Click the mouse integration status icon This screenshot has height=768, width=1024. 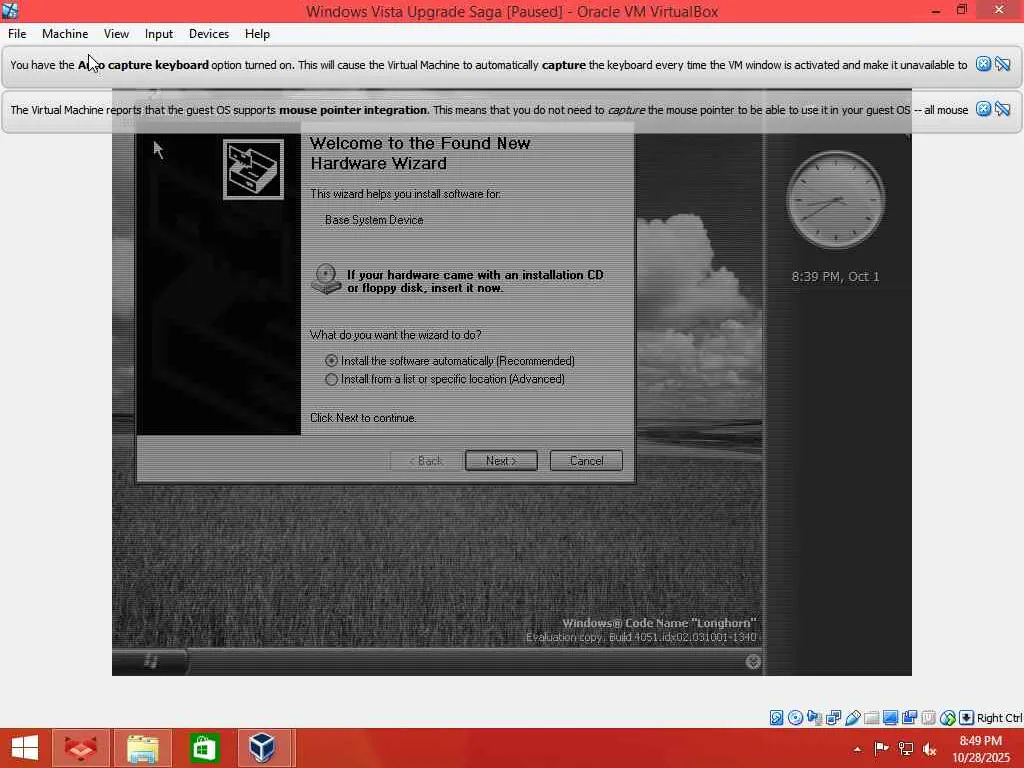coord(948,718)
